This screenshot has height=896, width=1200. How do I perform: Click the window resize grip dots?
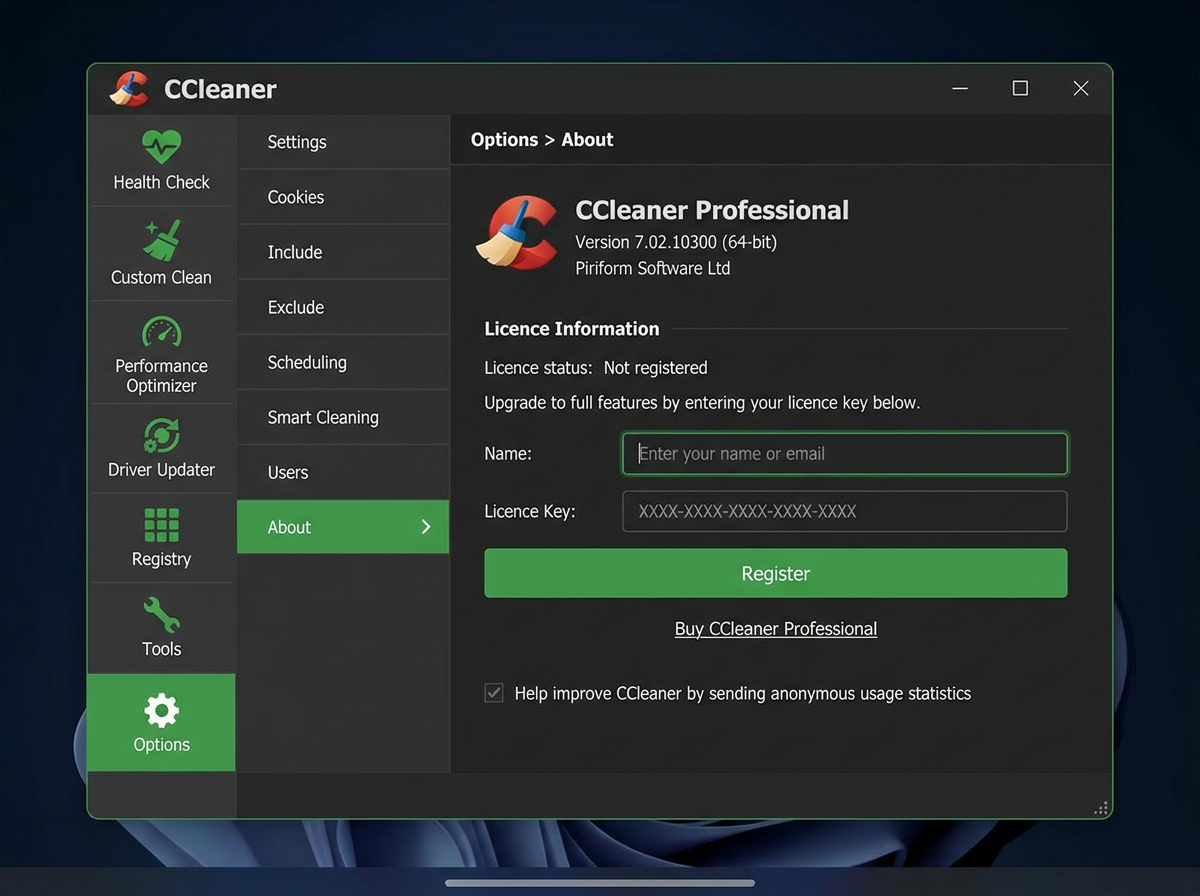point(1101,808)
